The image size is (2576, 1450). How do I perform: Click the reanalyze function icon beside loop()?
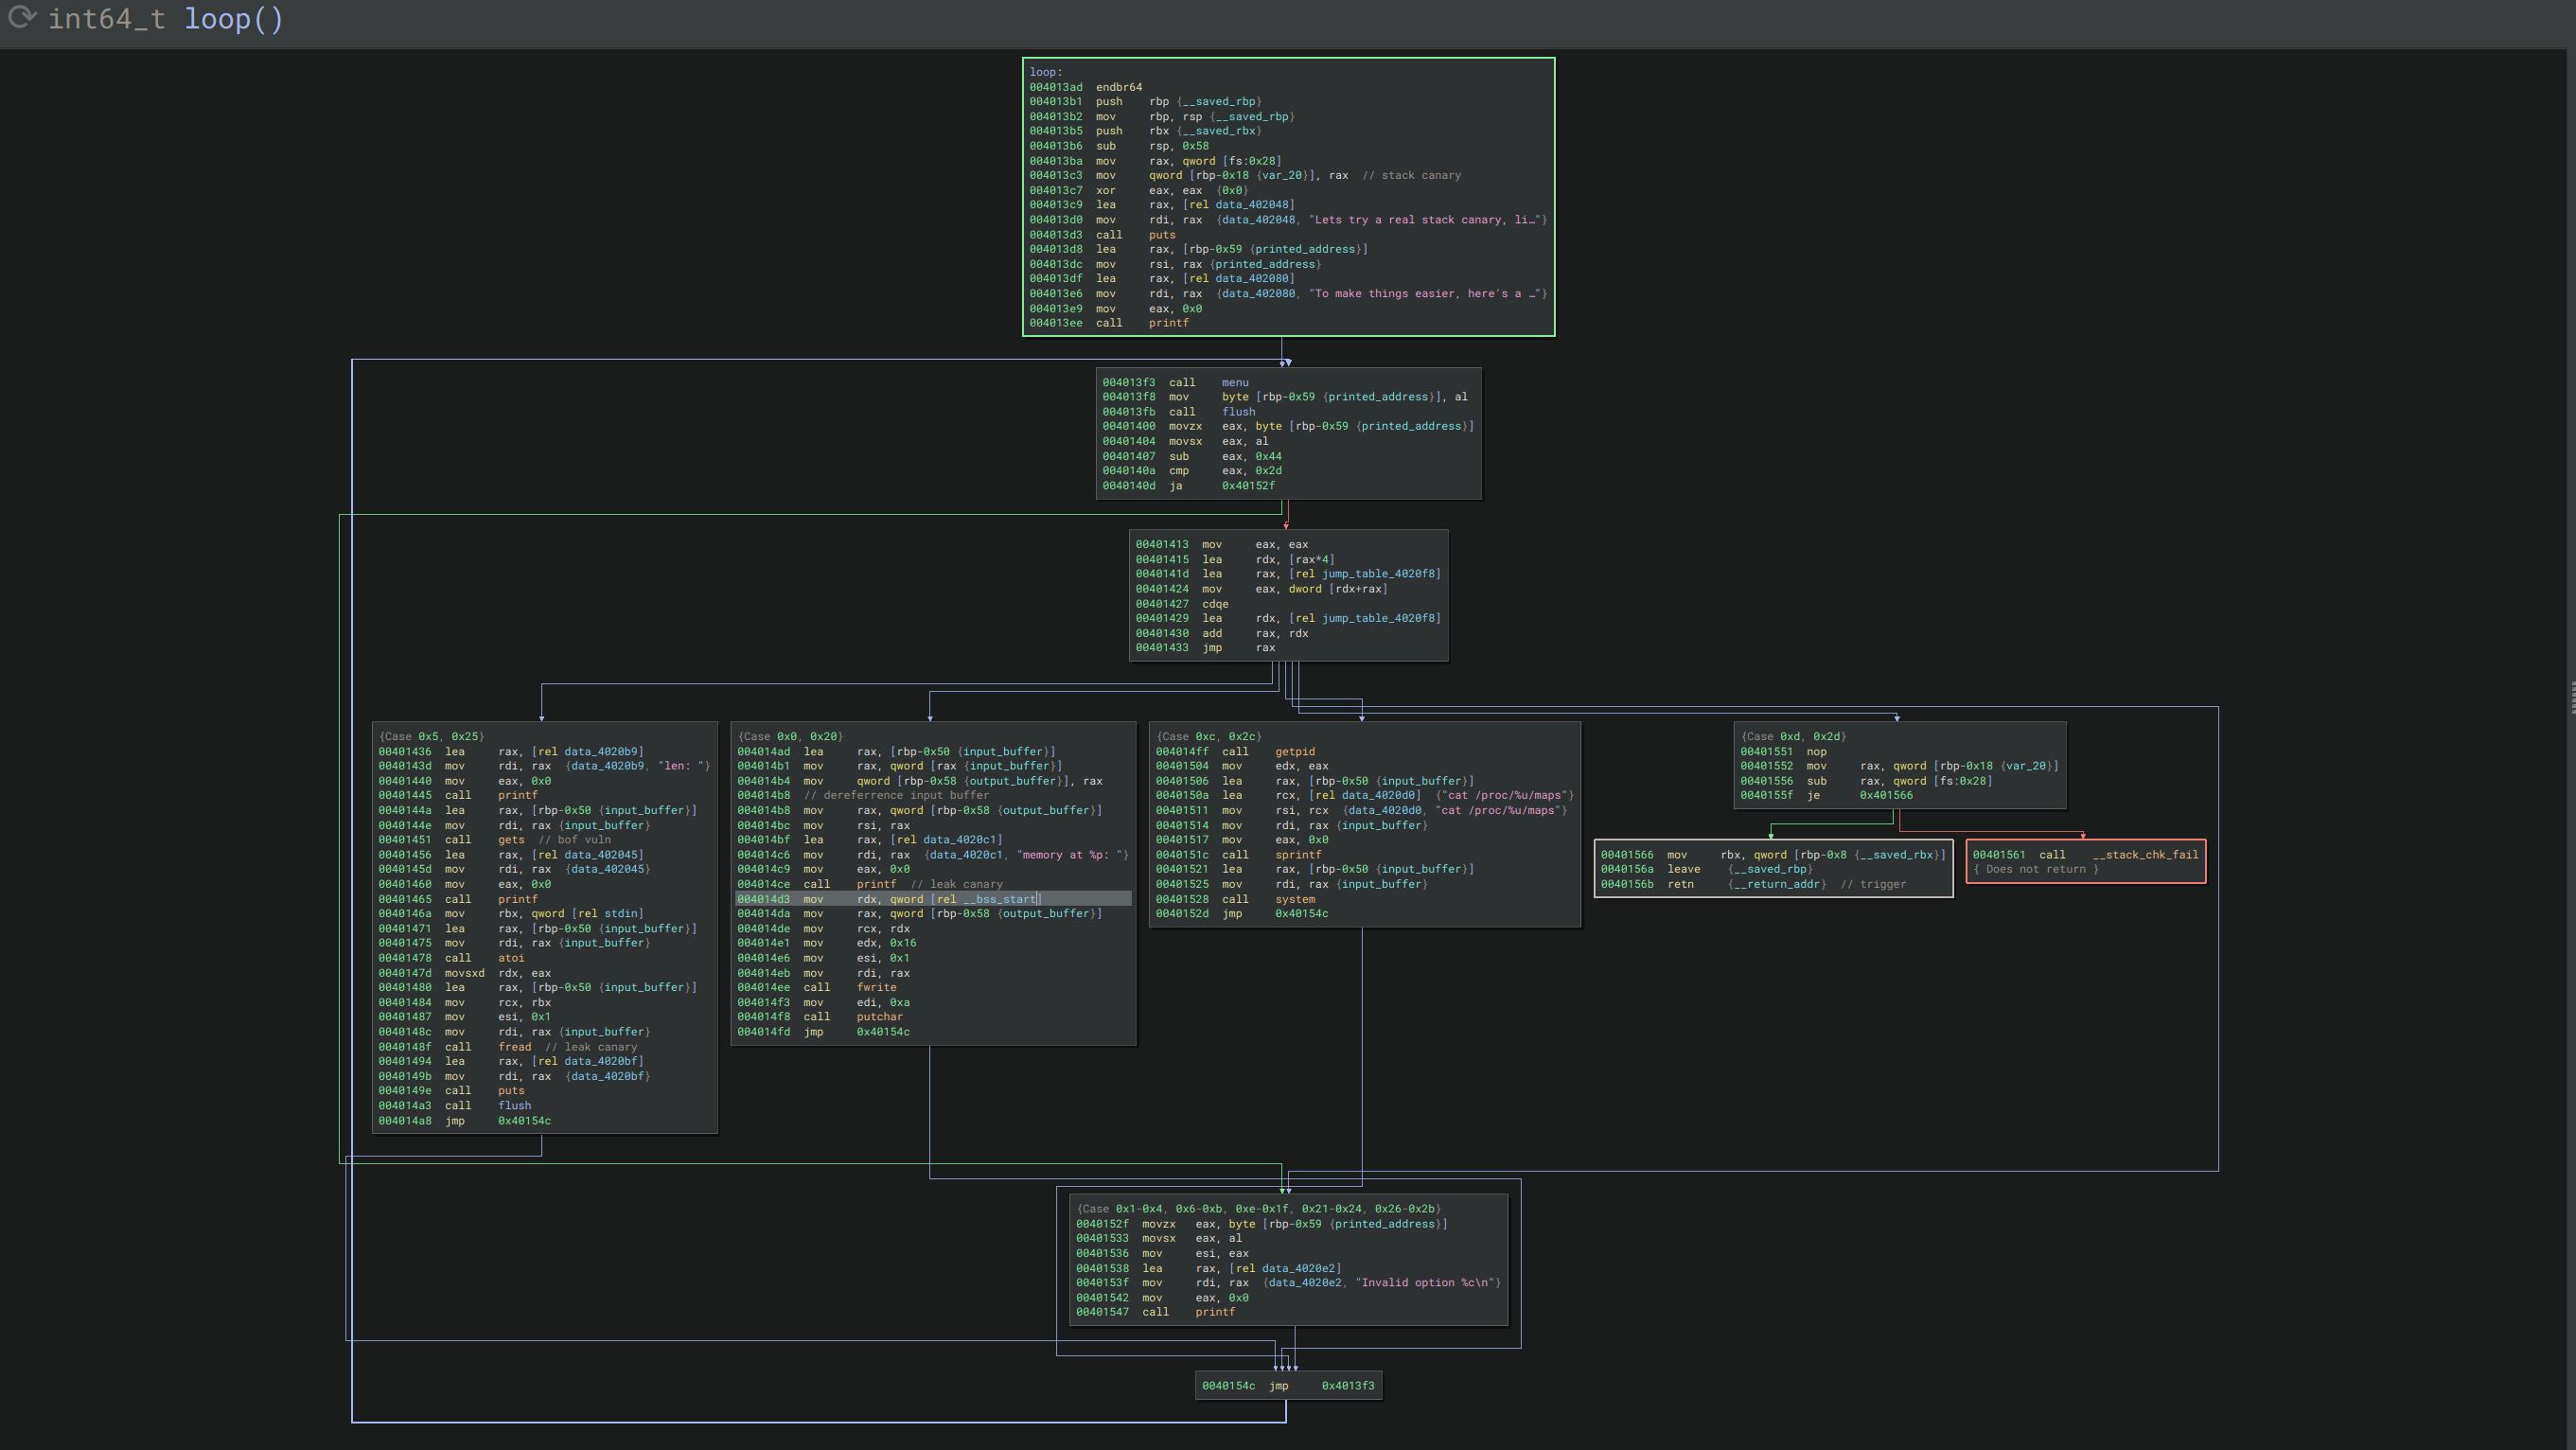pos(22,17)
